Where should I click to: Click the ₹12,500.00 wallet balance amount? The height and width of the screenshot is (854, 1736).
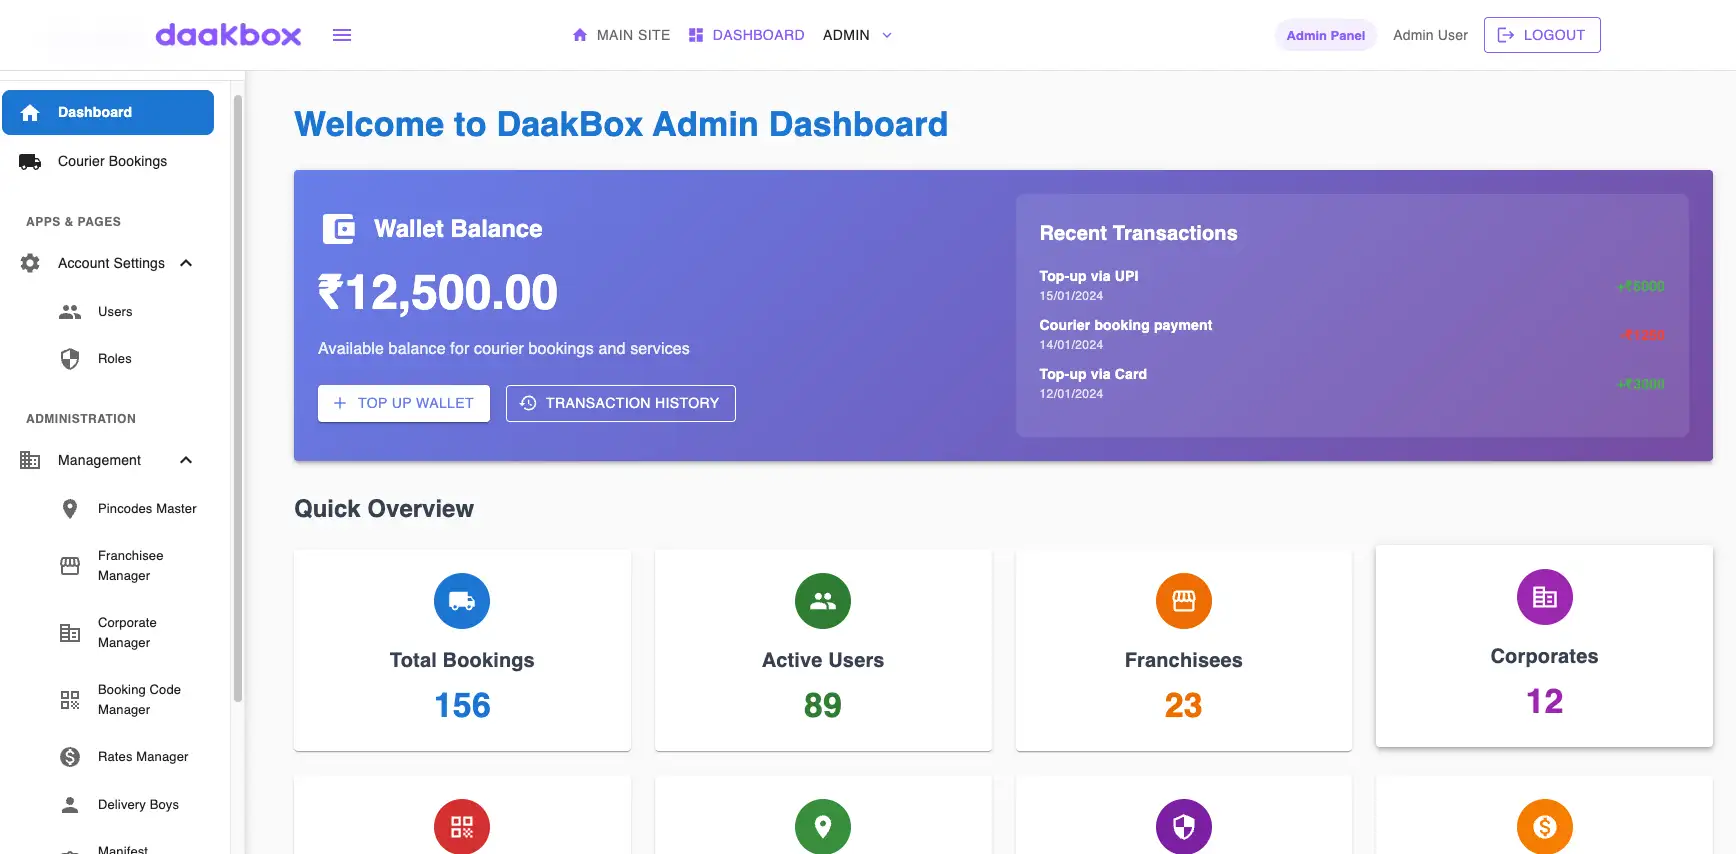(438, 293)
